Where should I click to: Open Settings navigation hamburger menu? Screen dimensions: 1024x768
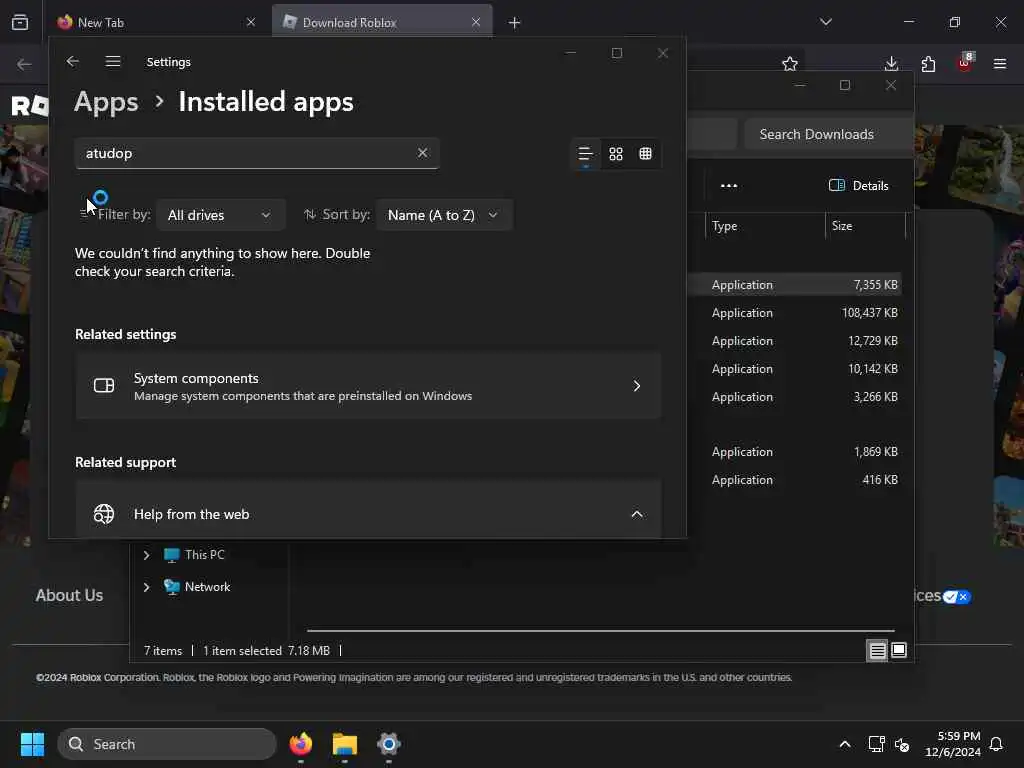tap(113, 61)
